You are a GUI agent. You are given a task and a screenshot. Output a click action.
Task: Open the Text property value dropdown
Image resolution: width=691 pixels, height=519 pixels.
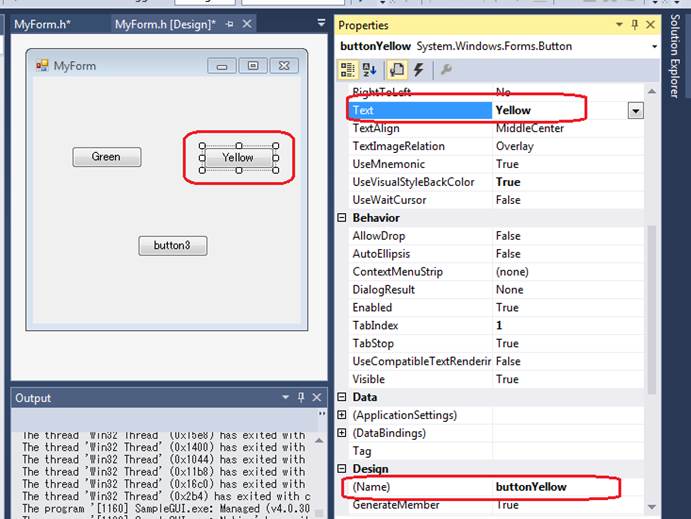635,111
